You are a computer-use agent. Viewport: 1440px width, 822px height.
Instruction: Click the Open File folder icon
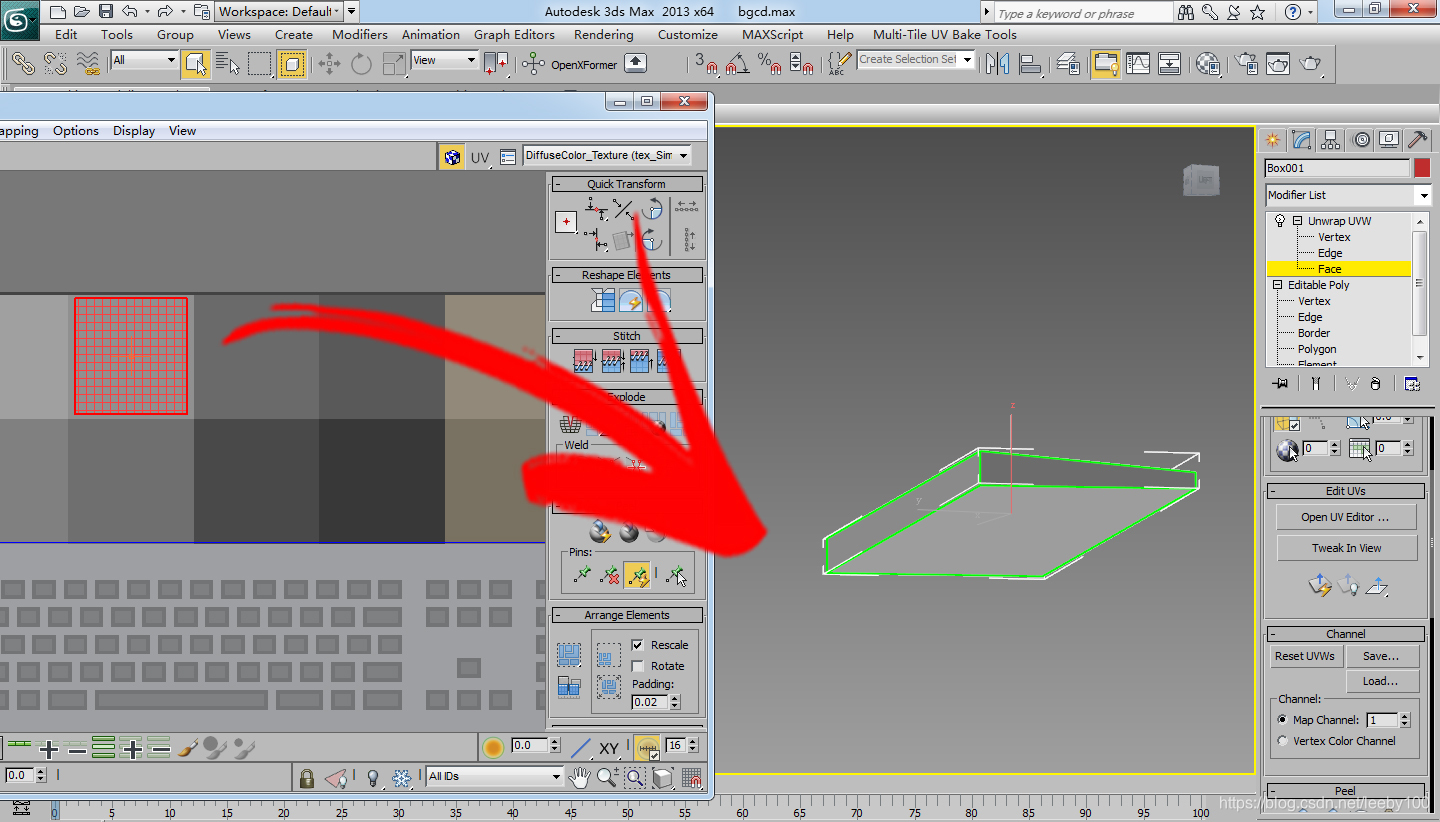(x=81, y=12)
